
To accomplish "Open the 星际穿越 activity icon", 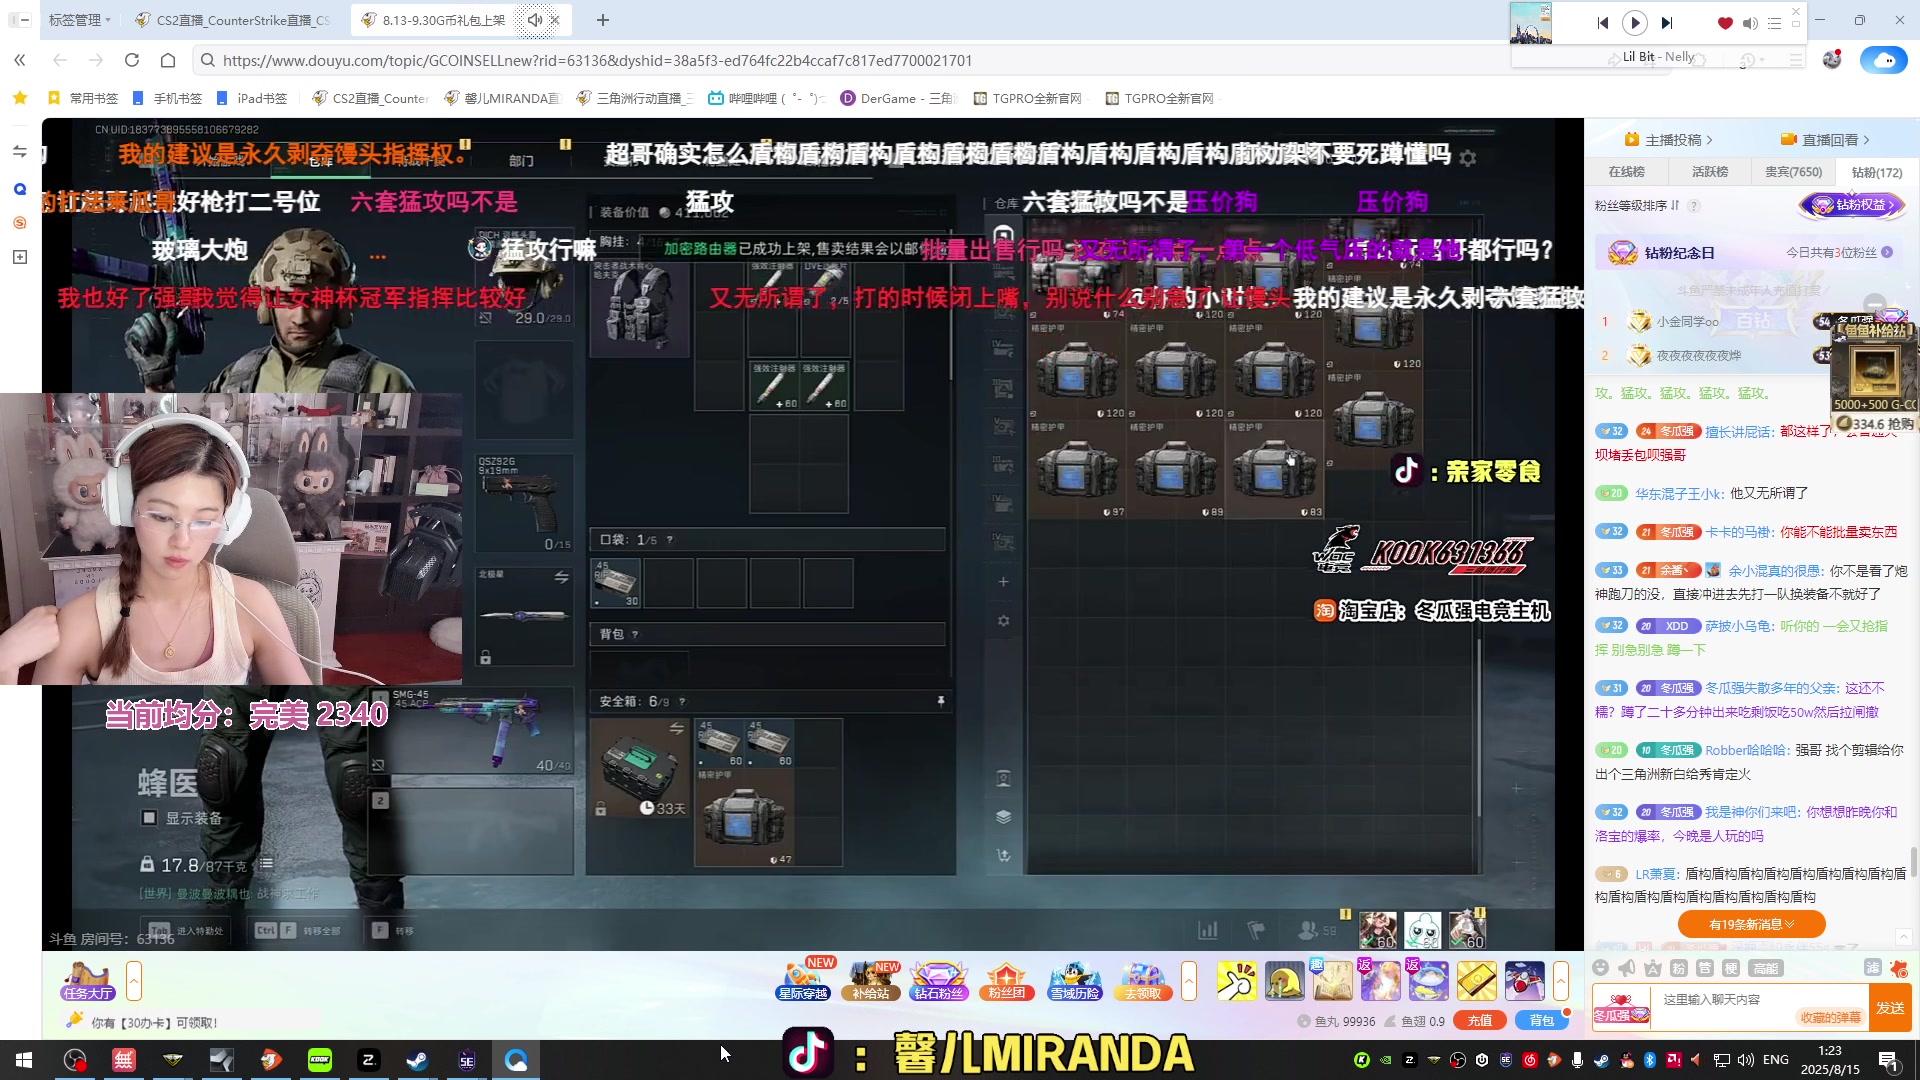I will point(803,981).
